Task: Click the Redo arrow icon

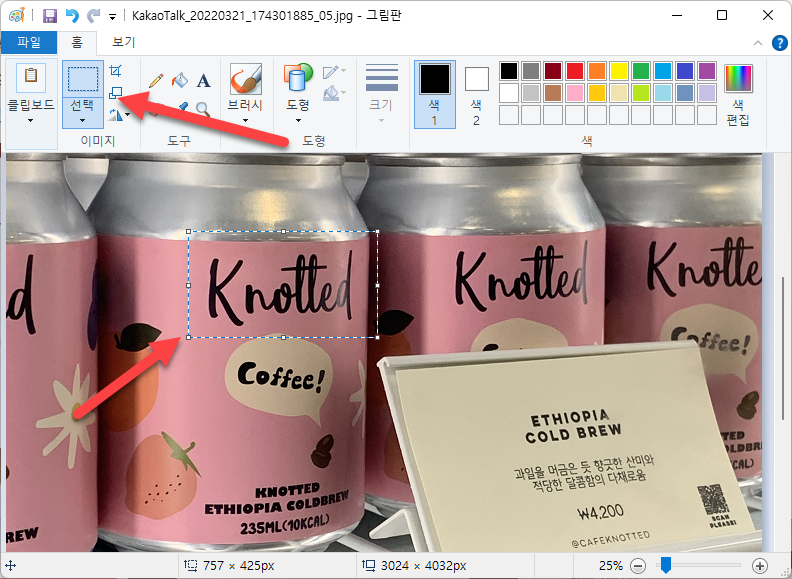Action: (93, 16)
